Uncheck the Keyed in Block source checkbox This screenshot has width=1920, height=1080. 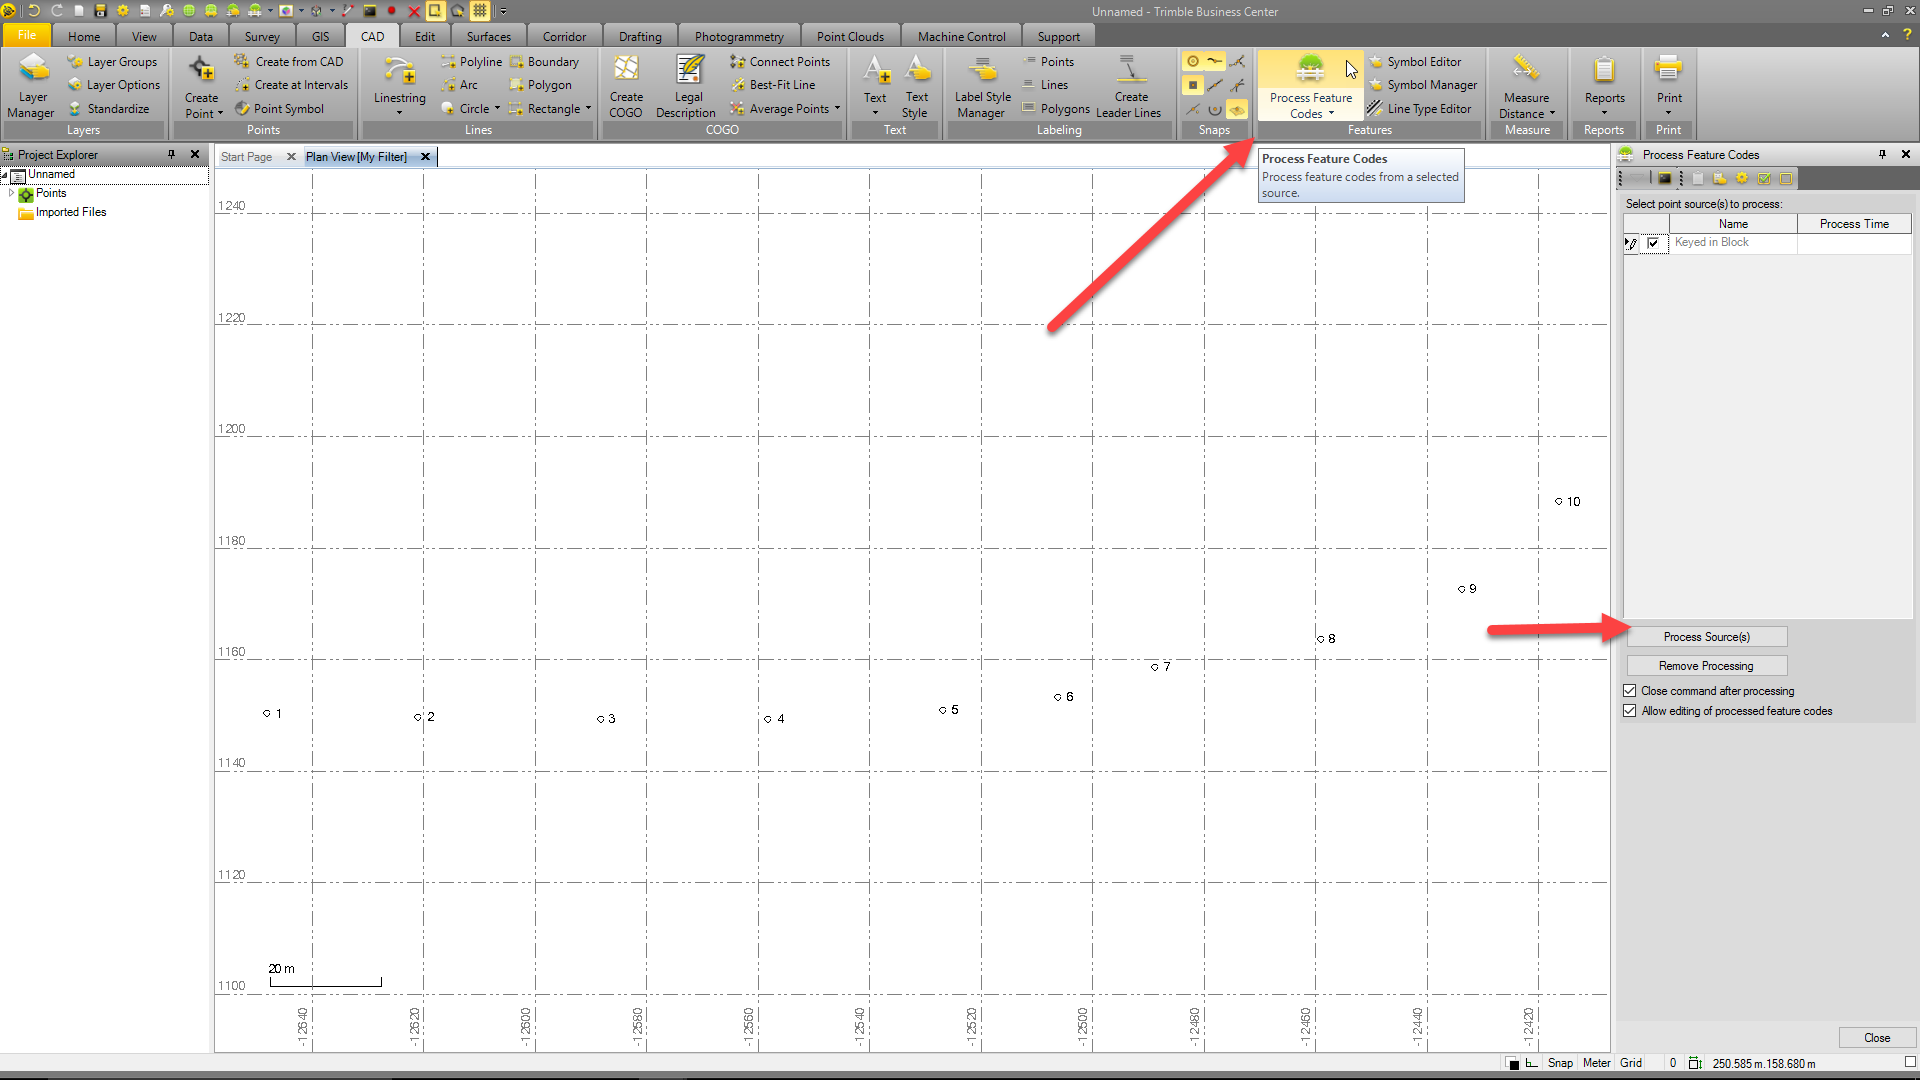(x=1652, y=242)
